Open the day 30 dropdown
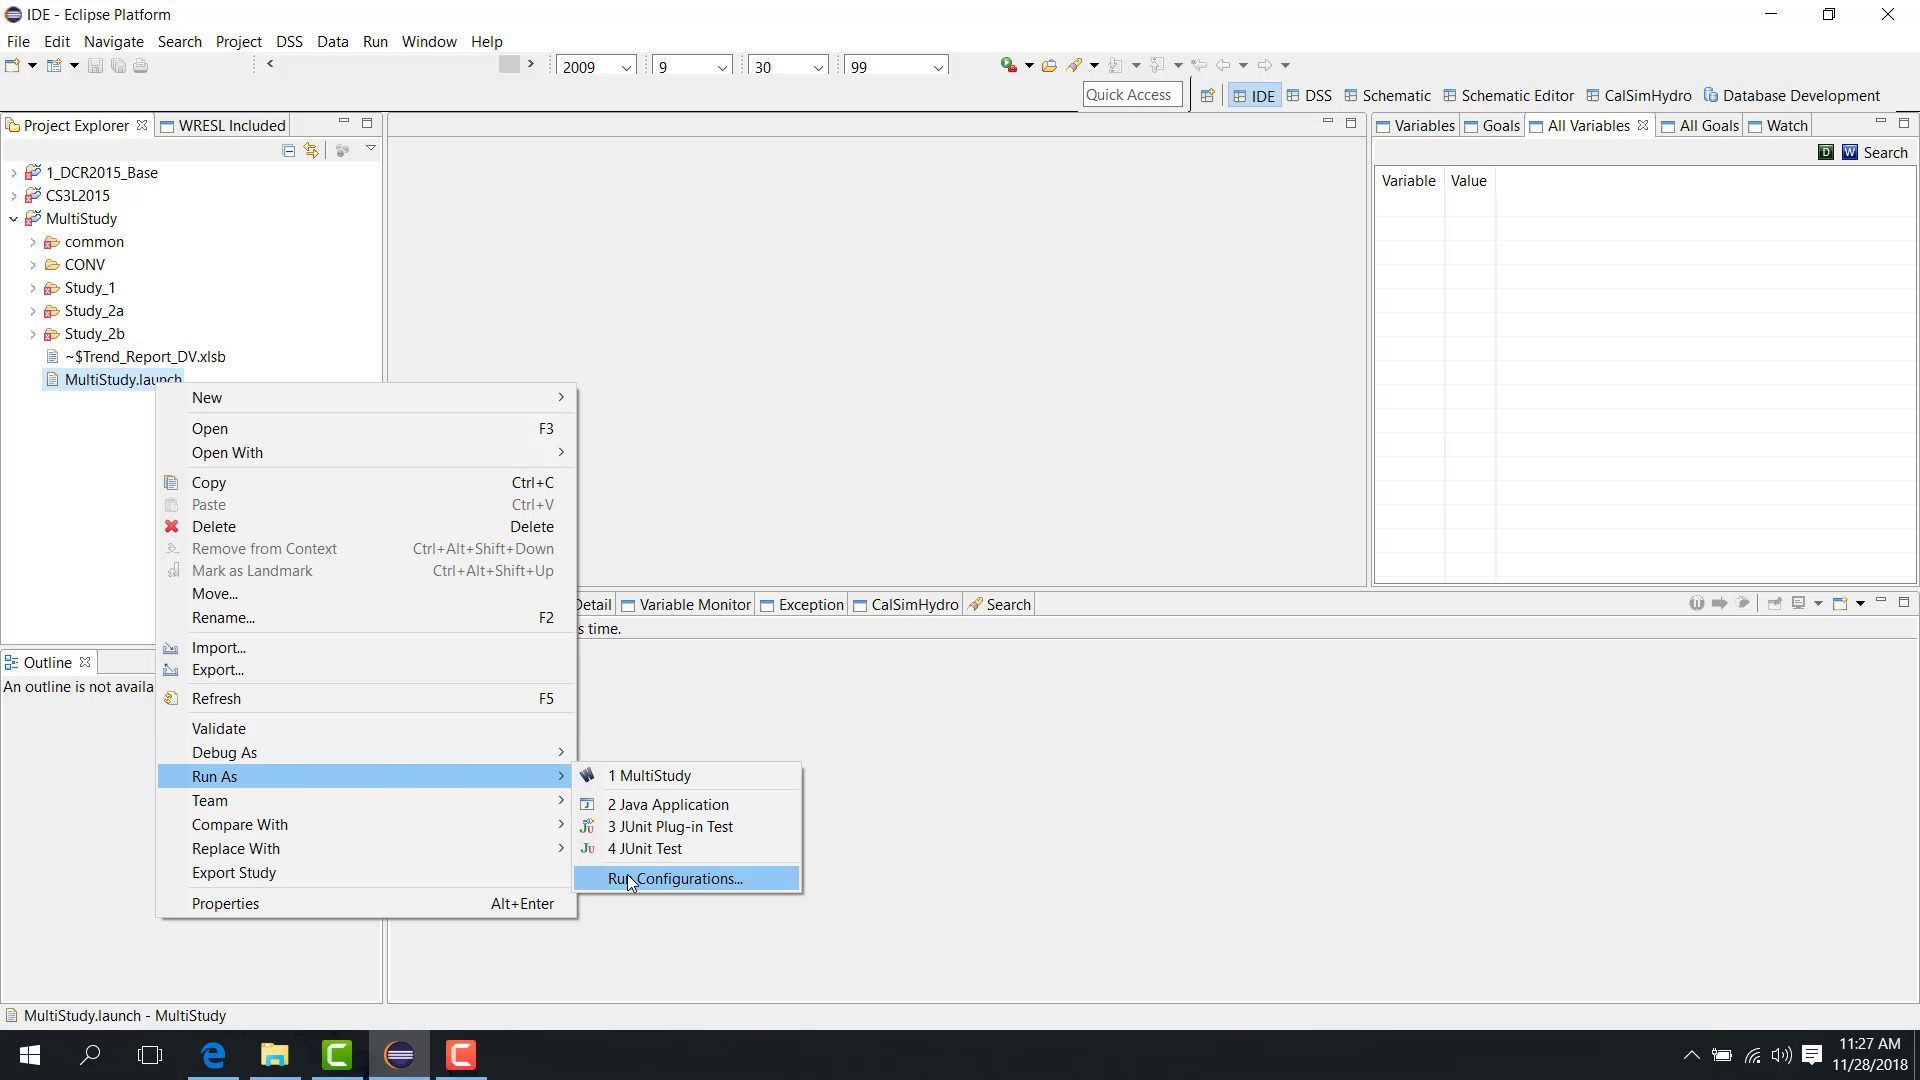This screenshot has height=1080, width=1920. click(x=818, y=67)
